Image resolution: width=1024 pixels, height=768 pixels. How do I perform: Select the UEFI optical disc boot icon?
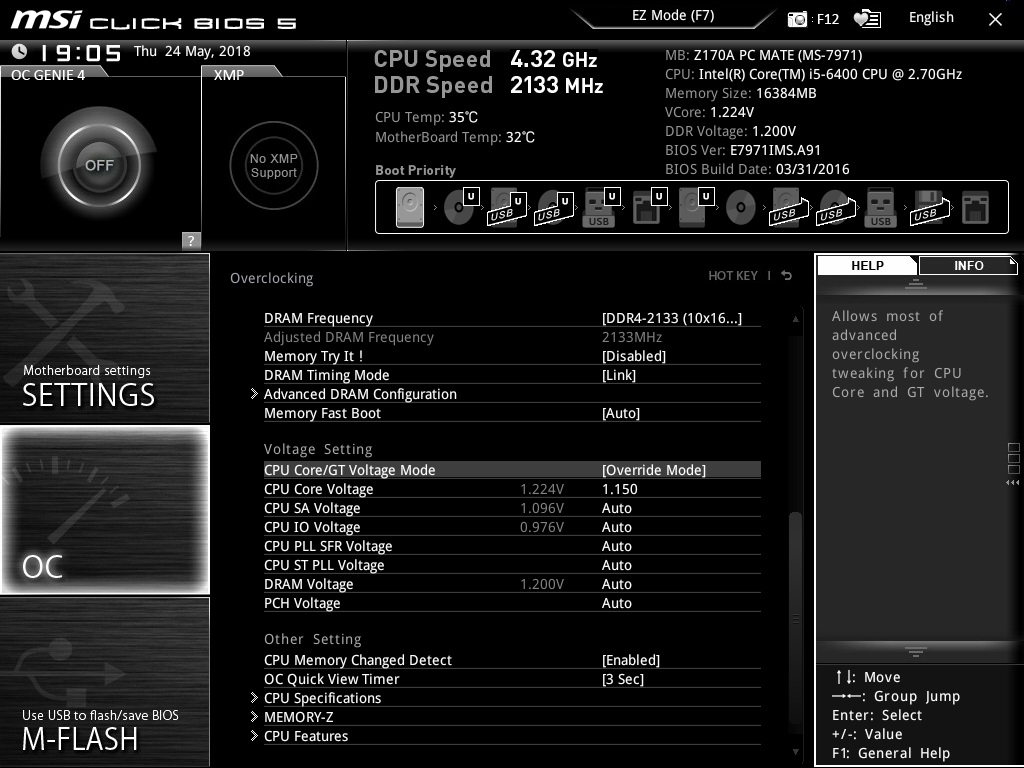point(461,207)
